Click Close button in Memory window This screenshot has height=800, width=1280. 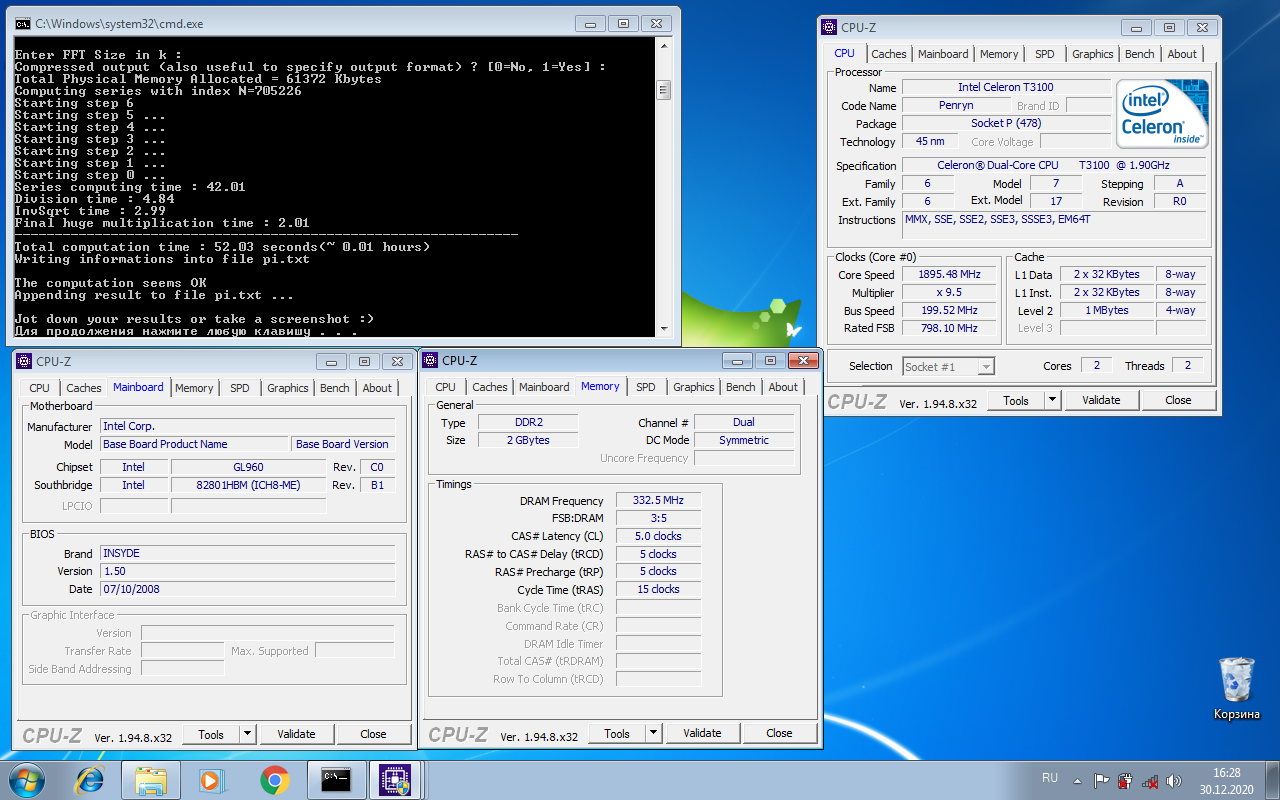[780, 733]
